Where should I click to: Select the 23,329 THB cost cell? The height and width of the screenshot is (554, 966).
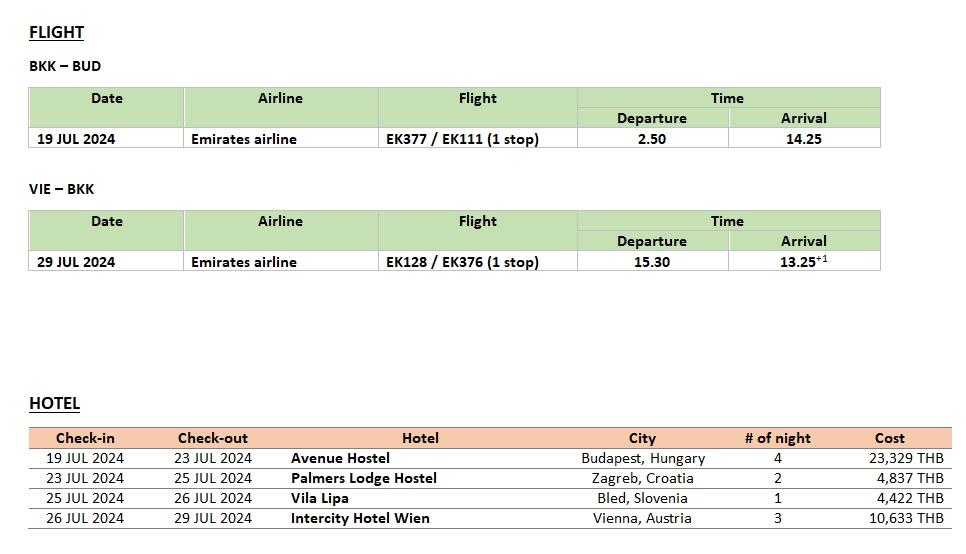906,458
